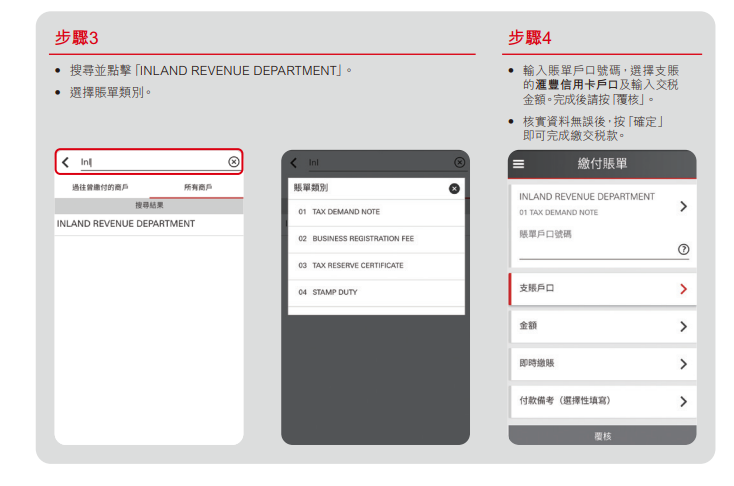Select 01 TAX DEMAND NOTE bill type
This screenshot has width=734, height=486.
pos(339,212)
